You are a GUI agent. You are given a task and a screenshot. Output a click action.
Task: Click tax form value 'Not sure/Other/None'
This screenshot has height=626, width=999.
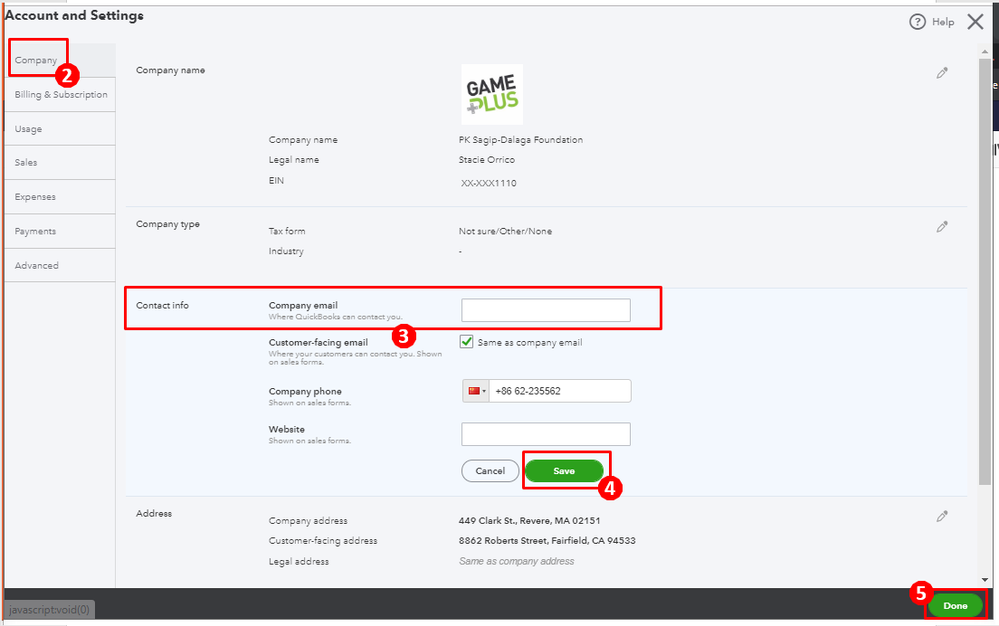tap(505, 231)
